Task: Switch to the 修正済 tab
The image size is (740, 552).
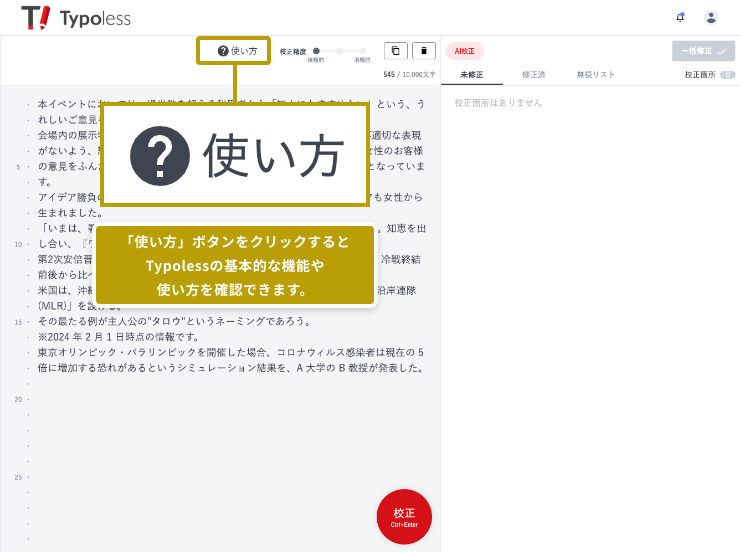Action: pyautogui.click(x=534, y=75)
